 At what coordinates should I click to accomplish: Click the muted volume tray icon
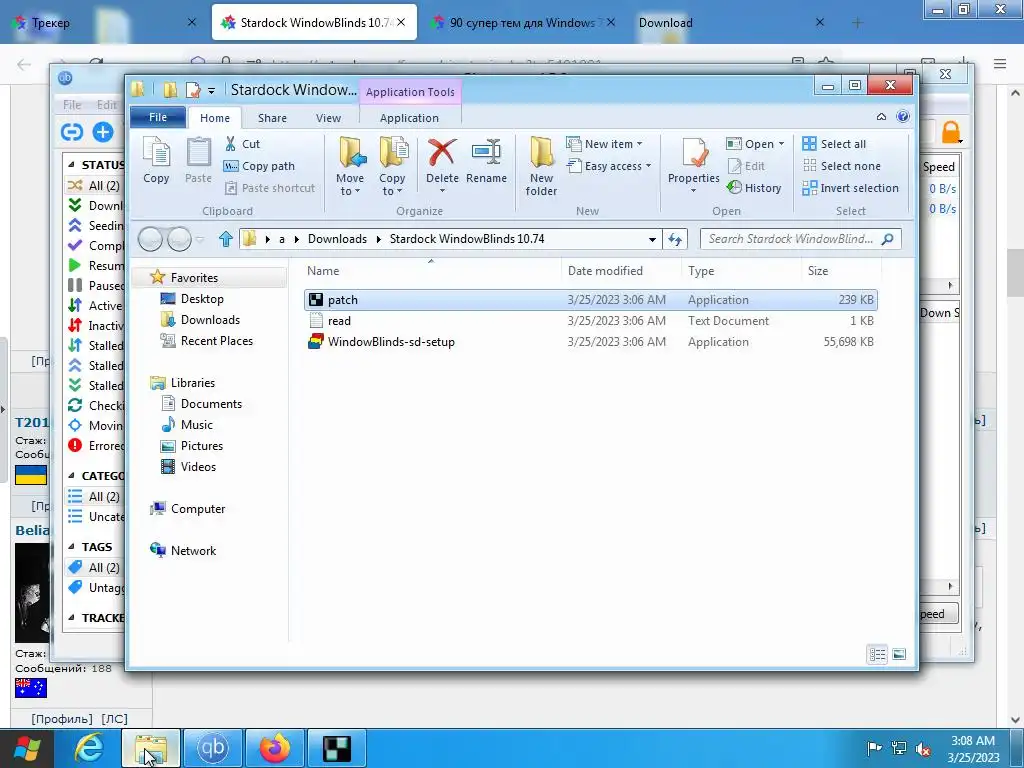[x=923, y=748]
